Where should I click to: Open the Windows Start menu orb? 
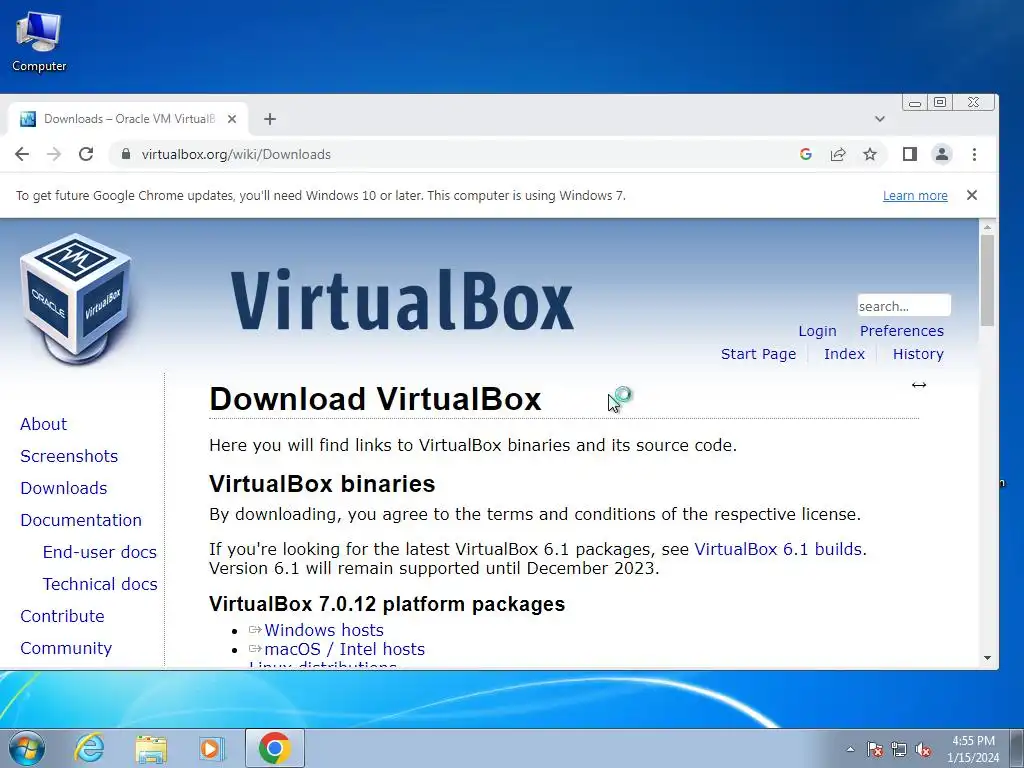coord(26,748)
